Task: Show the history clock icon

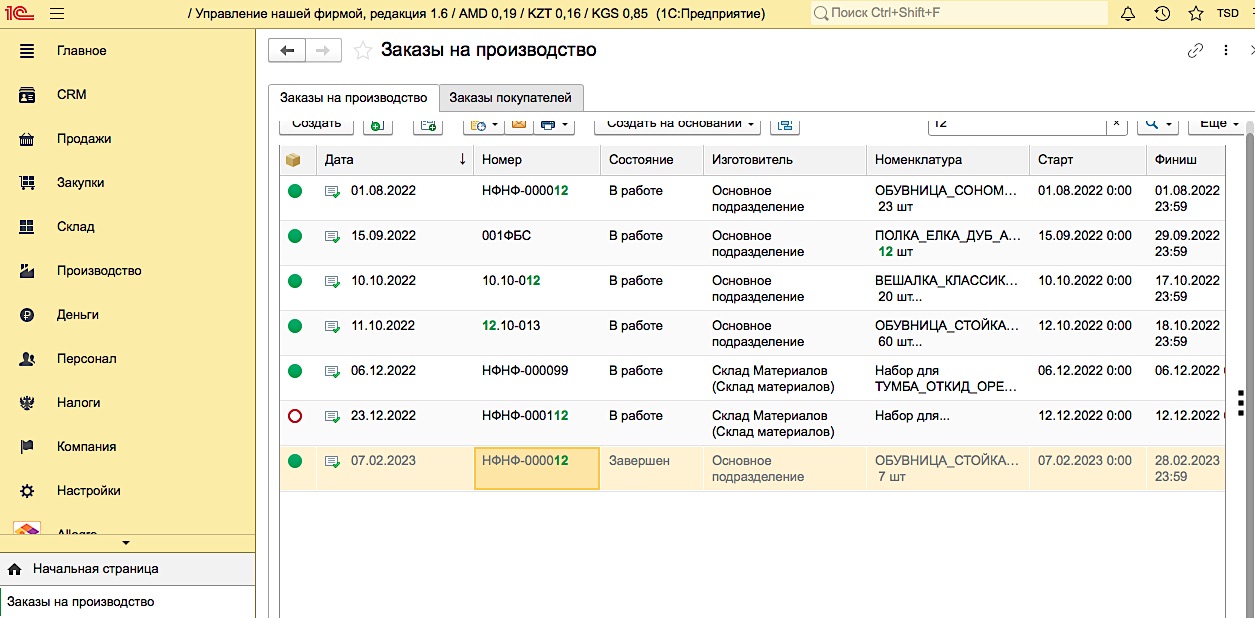Action: 1162,14
